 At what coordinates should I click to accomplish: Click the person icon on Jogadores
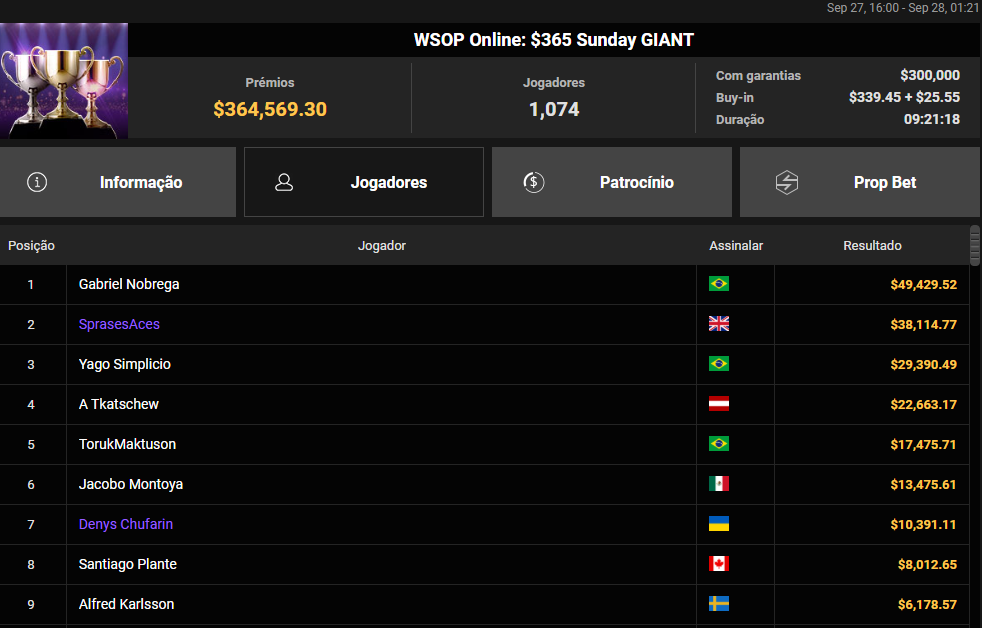pos(284,182)
